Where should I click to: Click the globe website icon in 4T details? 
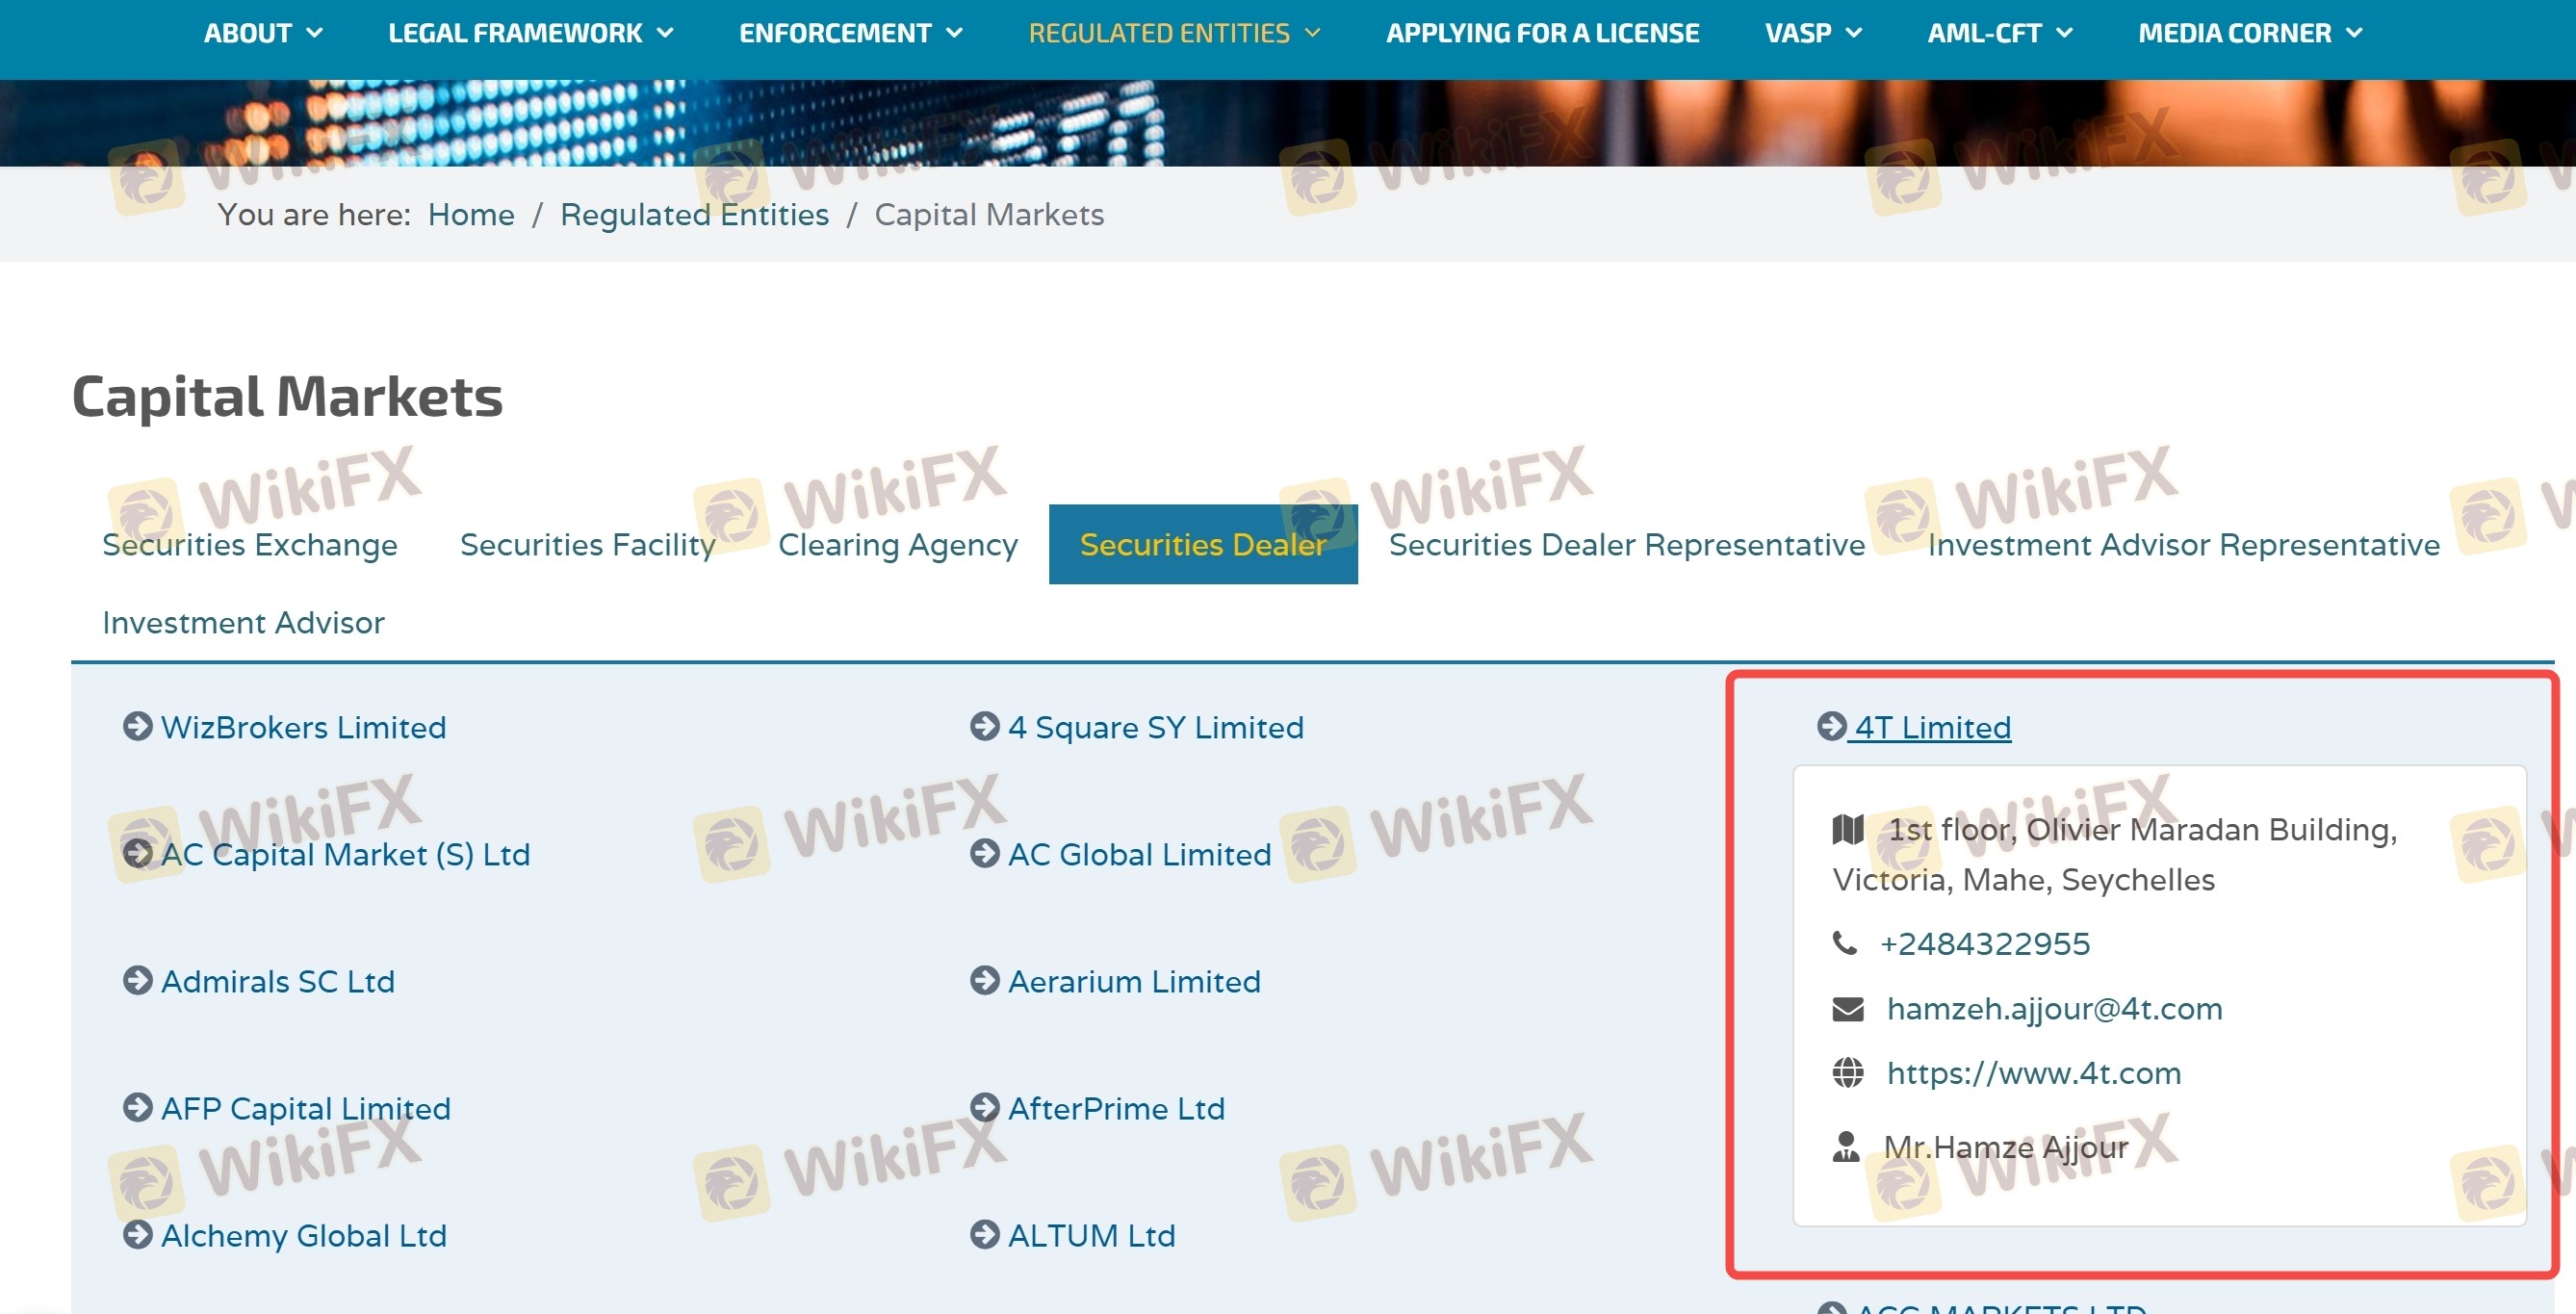tap(1847, 1073)
